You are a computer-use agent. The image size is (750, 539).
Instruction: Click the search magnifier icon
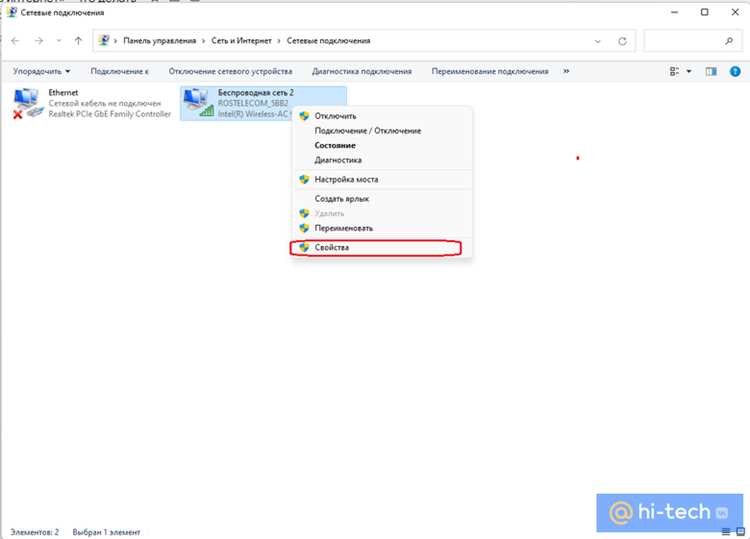728,41
